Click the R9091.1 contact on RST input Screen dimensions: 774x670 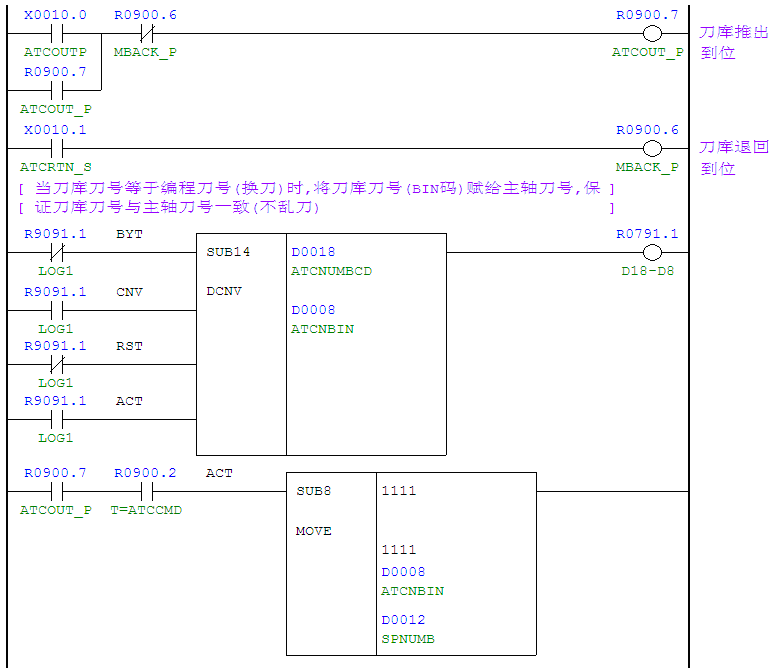pos(55,364)
